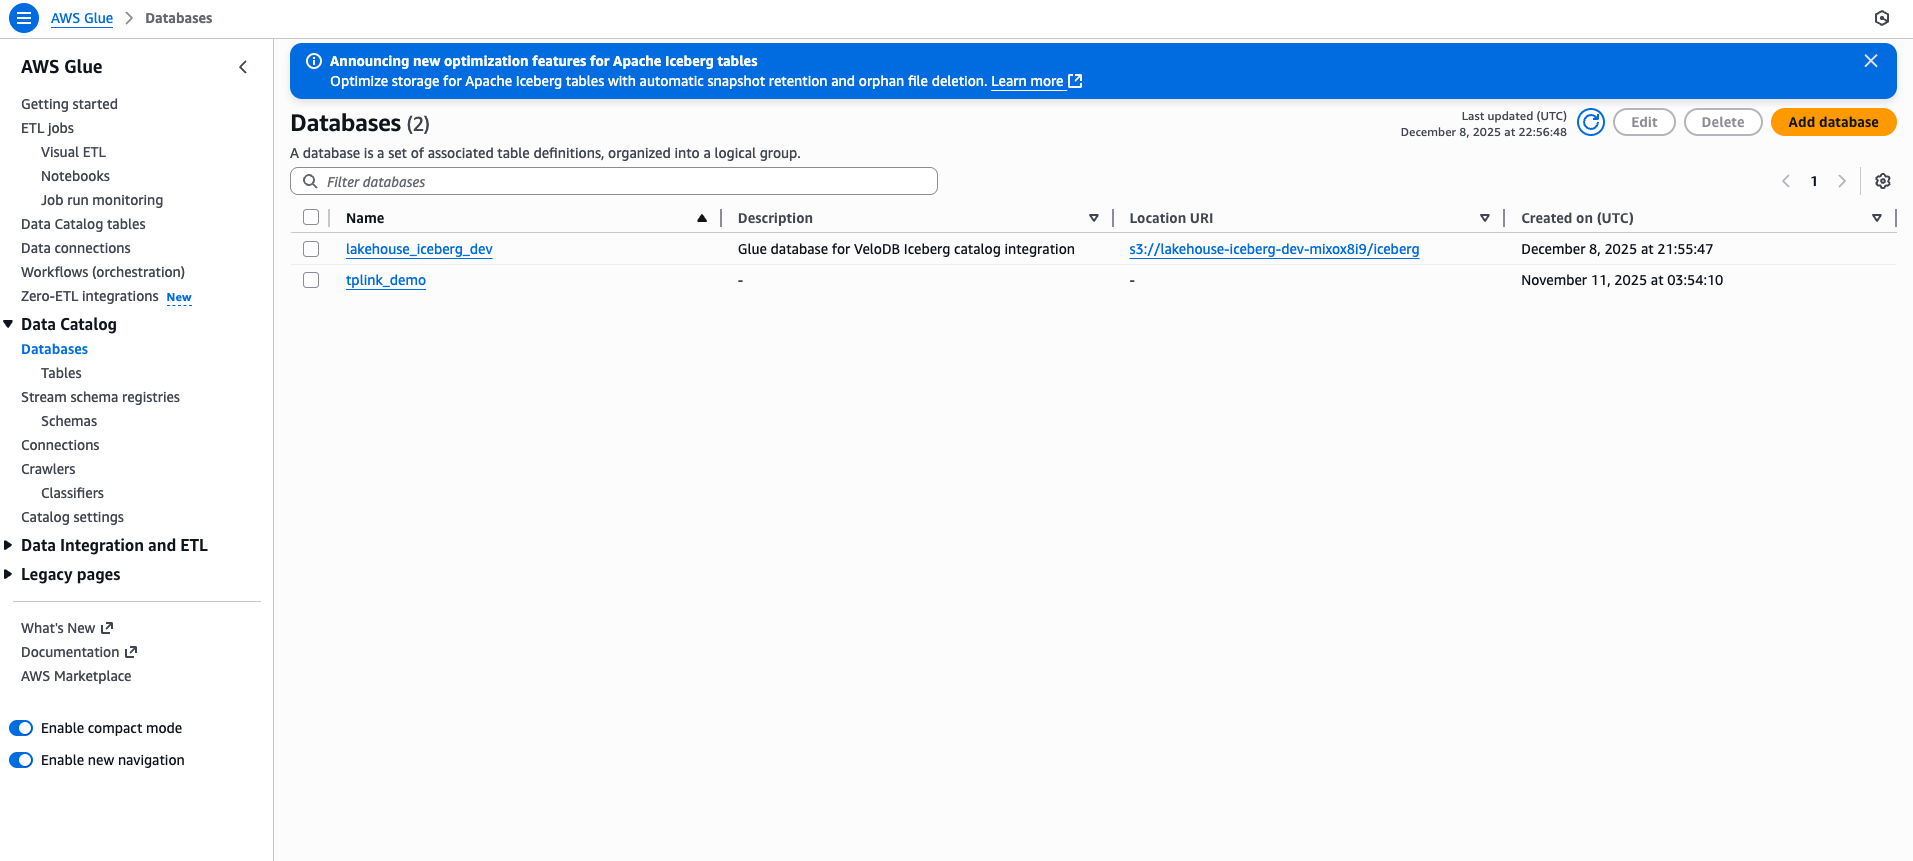This screenshot has height=861, width=1913.
Task: Open Job run monitoring
Action: (102, 200)
